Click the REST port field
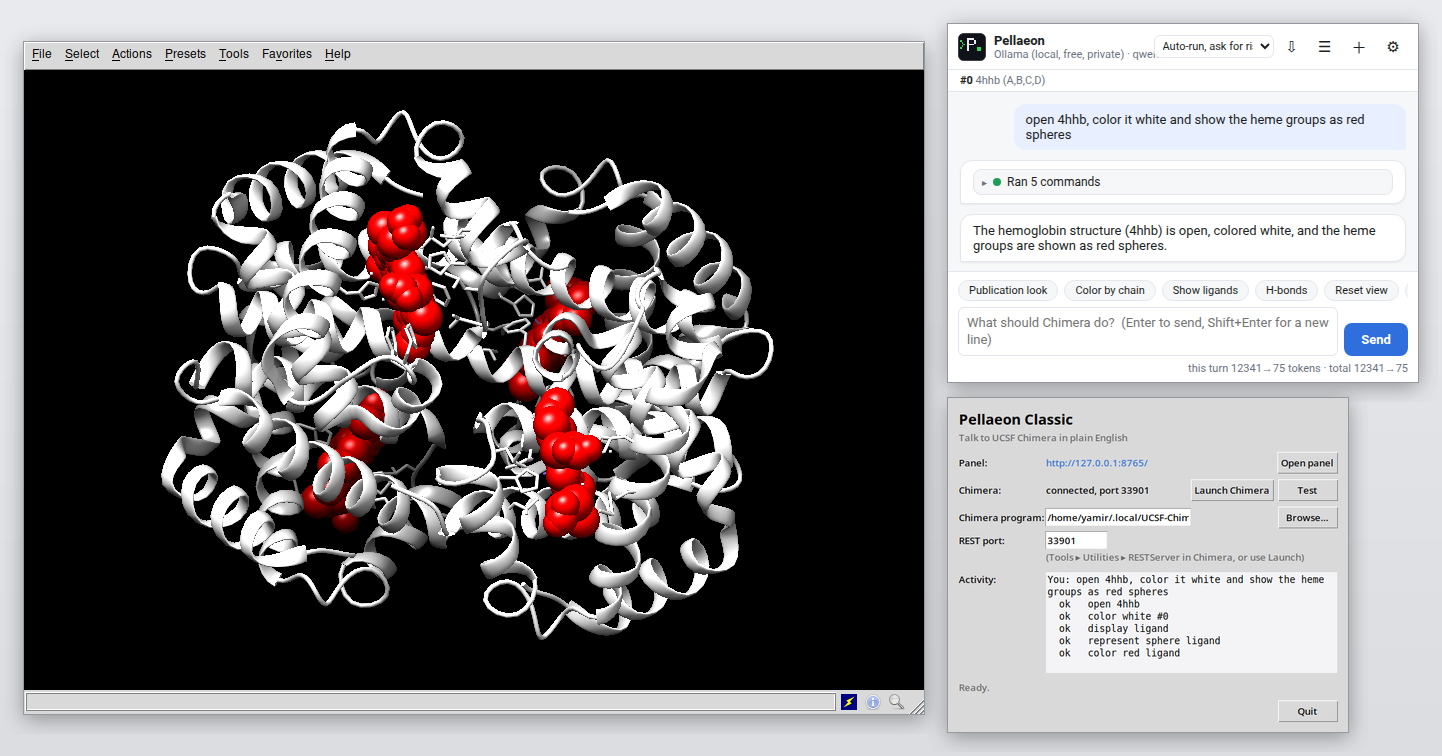 click(x=1076, y=540)
